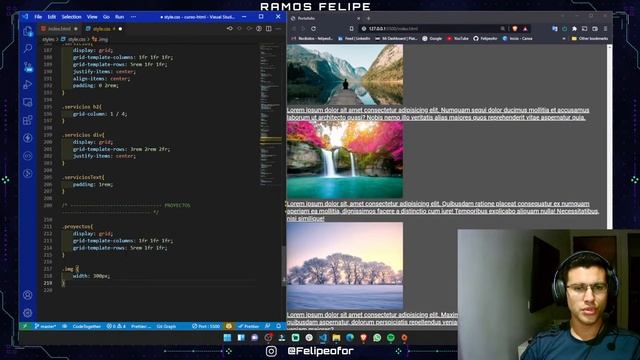Open the Windows Start button in taskbar
This screenshot has width=640, height=360.
[227, 338]
